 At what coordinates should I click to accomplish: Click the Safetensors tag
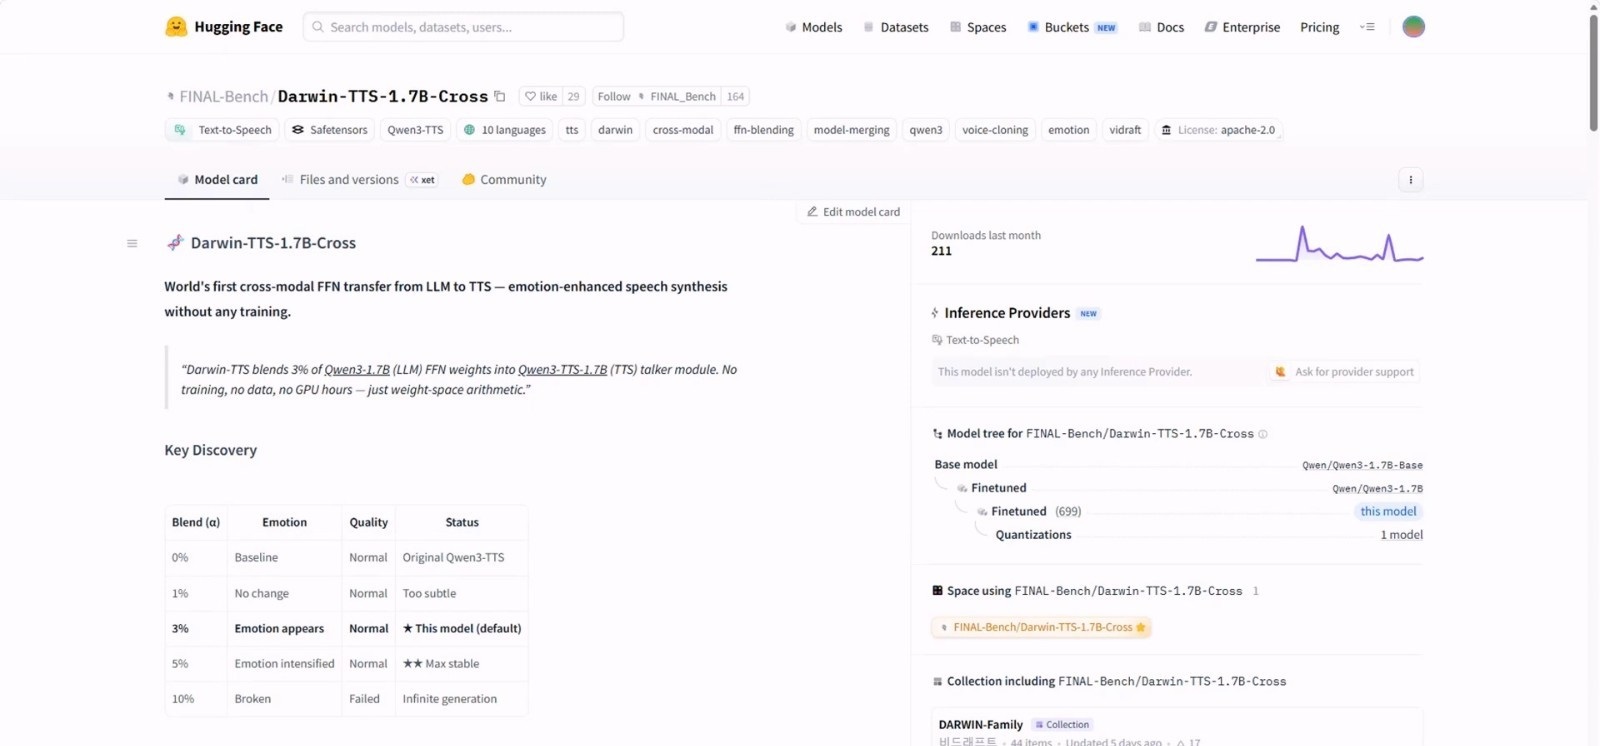click(x=329, y=130)
